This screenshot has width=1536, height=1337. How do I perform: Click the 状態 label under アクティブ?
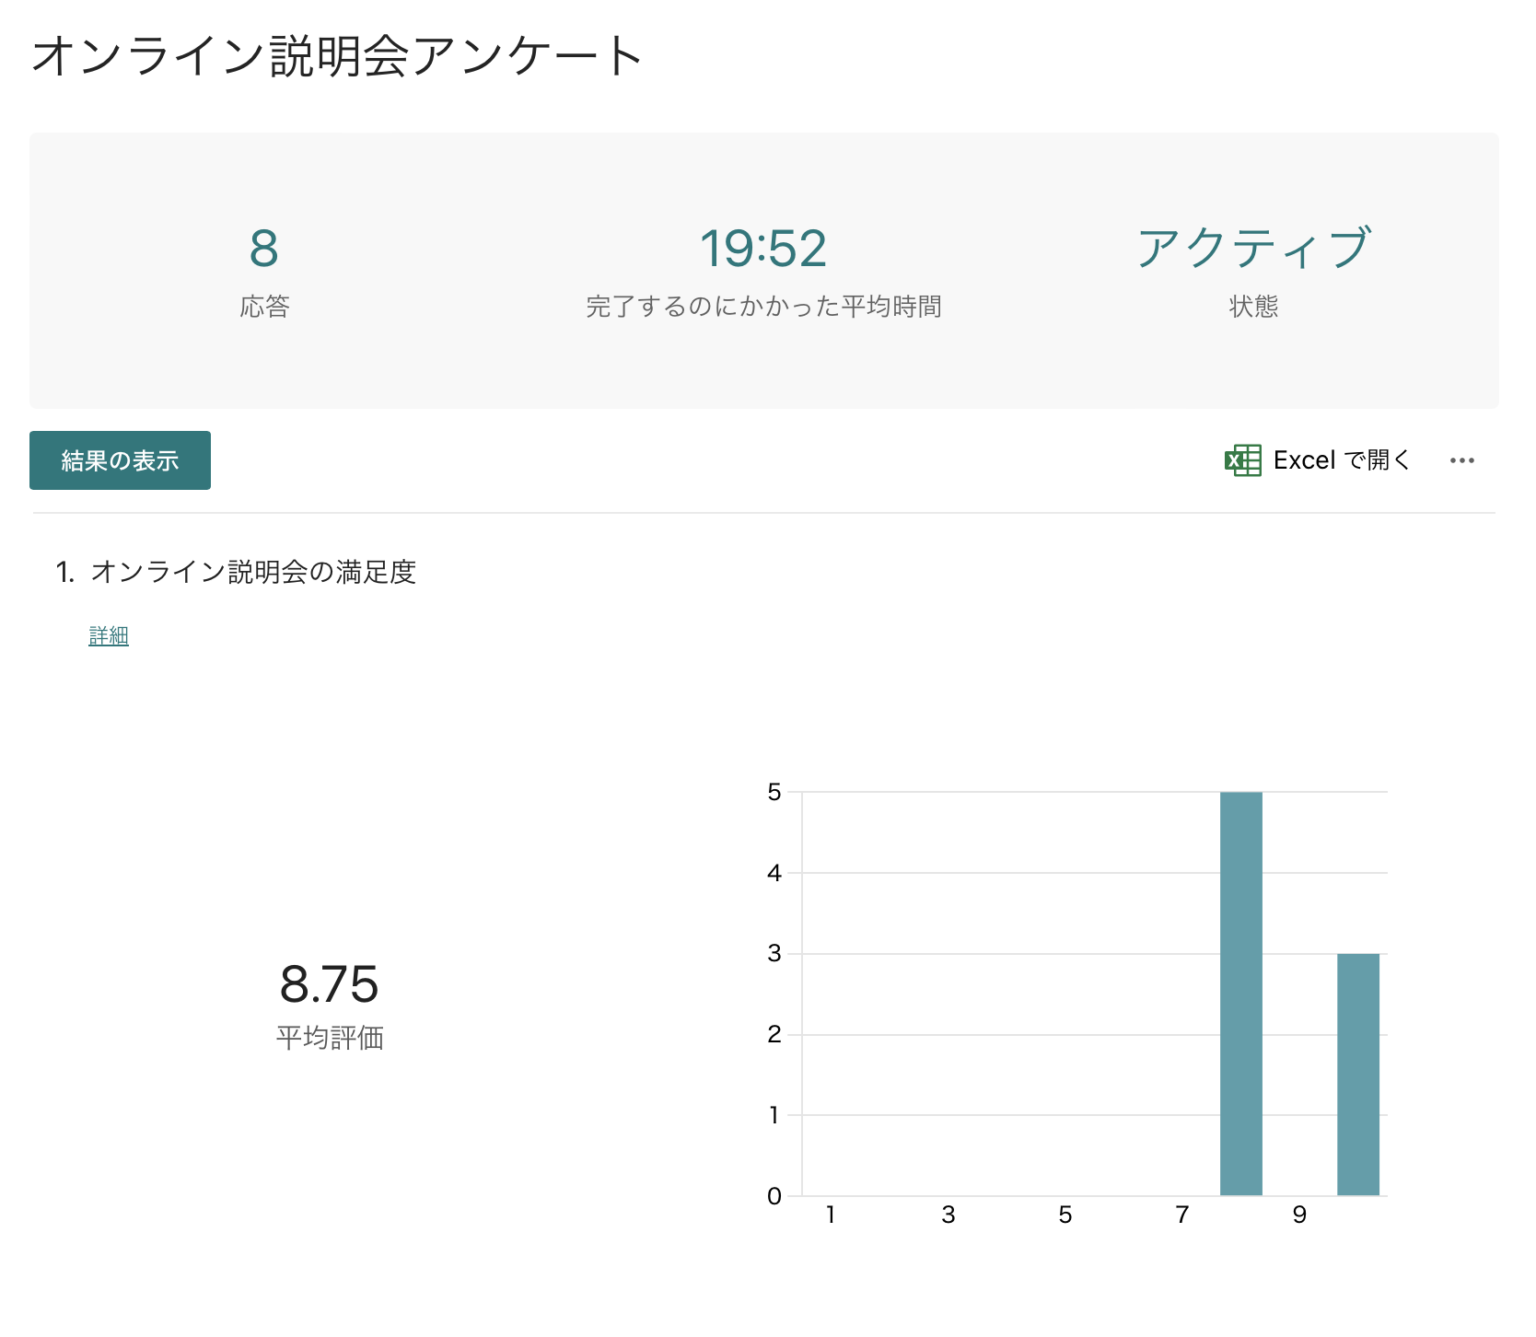(x=1253, y=306)
